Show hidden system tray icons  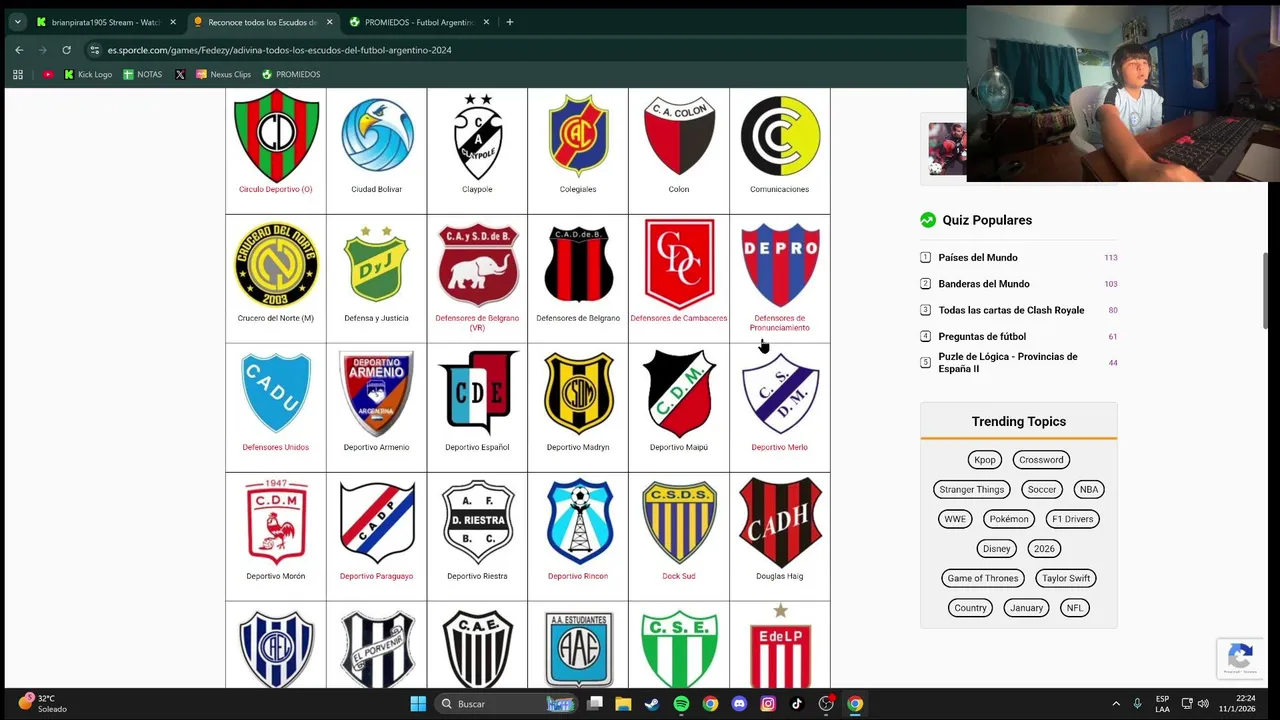(x=1116, y=704)
